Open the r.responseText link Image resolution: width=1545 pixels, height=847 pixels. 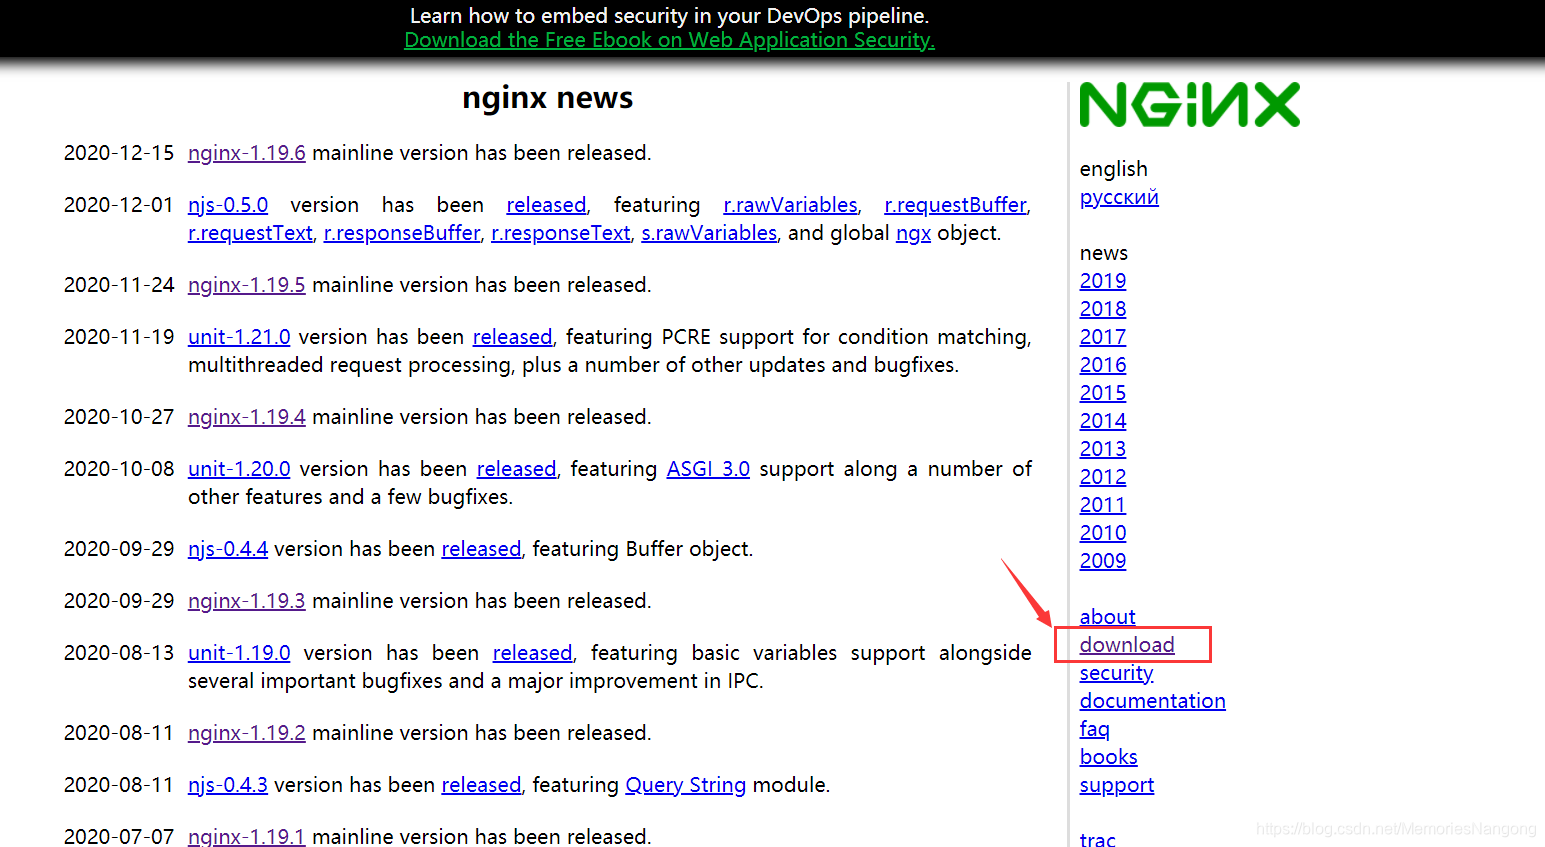click(x=561, y=233)
